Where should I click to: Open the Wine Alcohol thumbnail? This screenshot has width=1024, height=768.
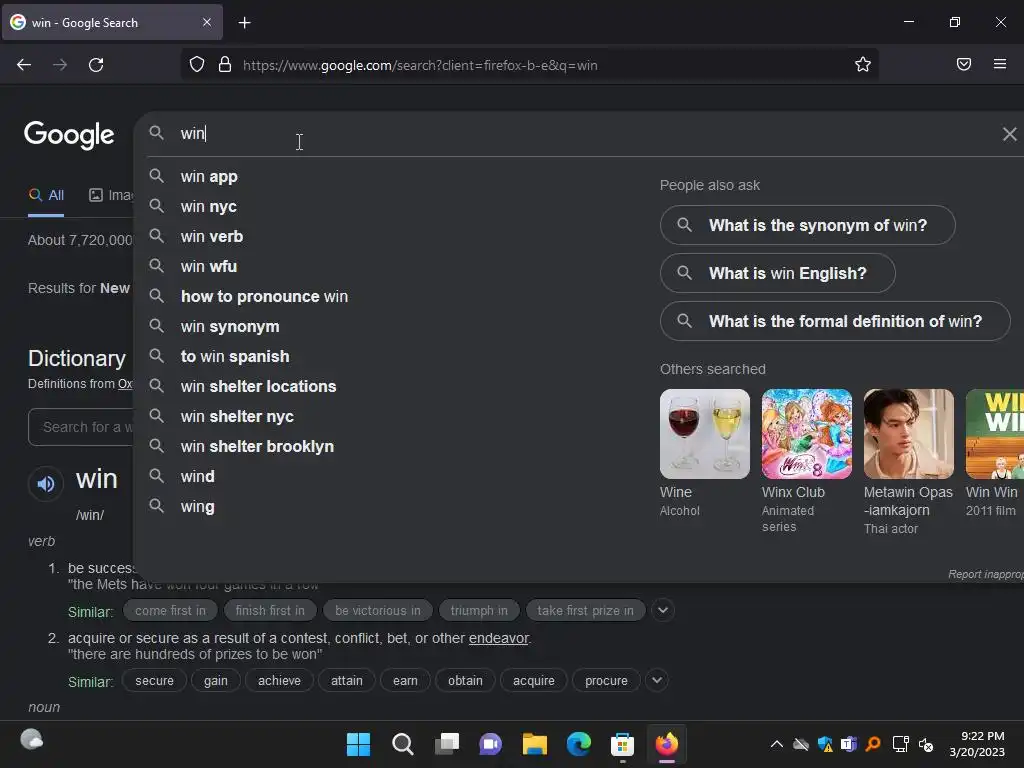[705, 434]
